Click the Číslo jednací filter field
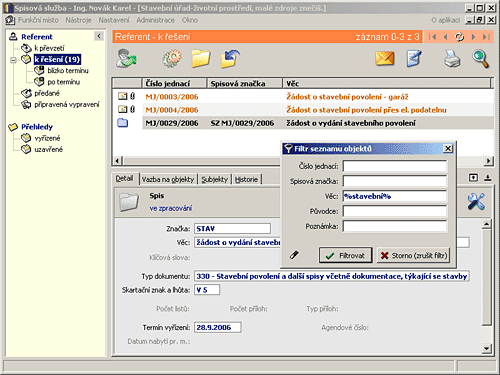This screenshot has height=375, width=500. [x=395, y=166]
